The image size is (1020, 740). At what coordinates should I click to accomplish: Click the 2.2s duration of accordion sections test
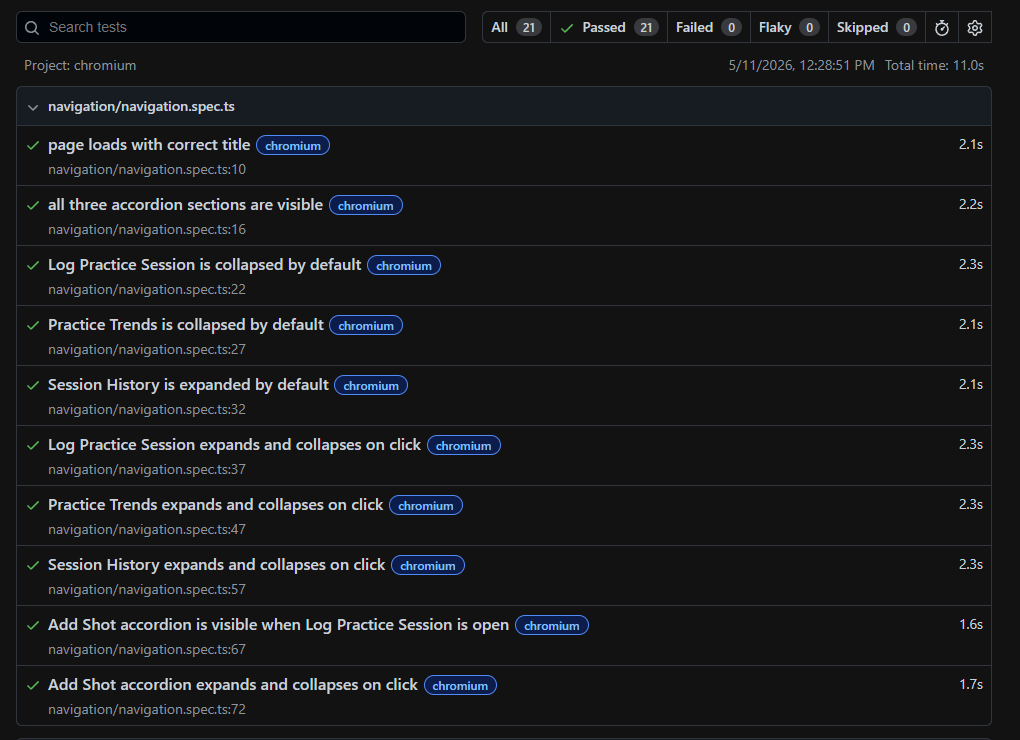971,204
